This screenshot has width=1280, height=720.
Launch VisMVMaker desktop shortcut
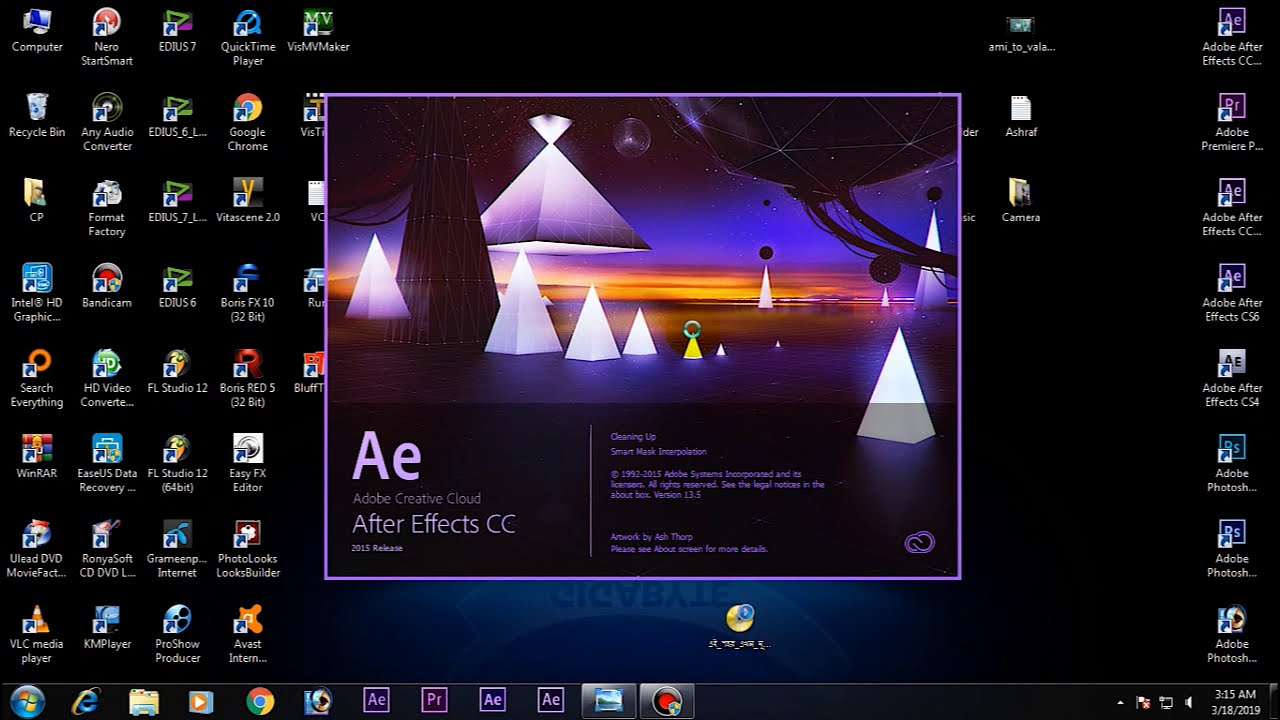click(x=318, y=30)
